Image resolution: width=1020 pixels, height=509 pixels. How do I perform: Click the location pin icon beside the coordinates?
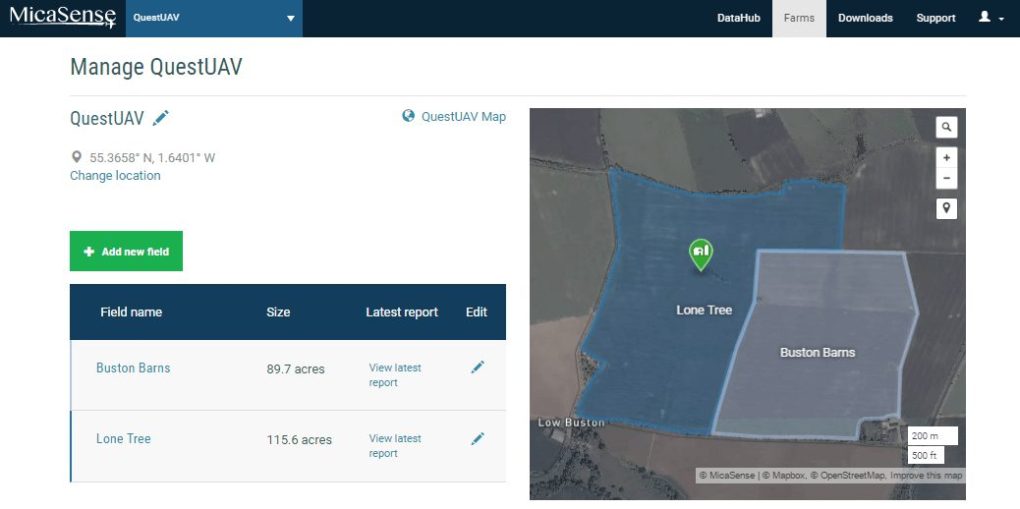77,157
